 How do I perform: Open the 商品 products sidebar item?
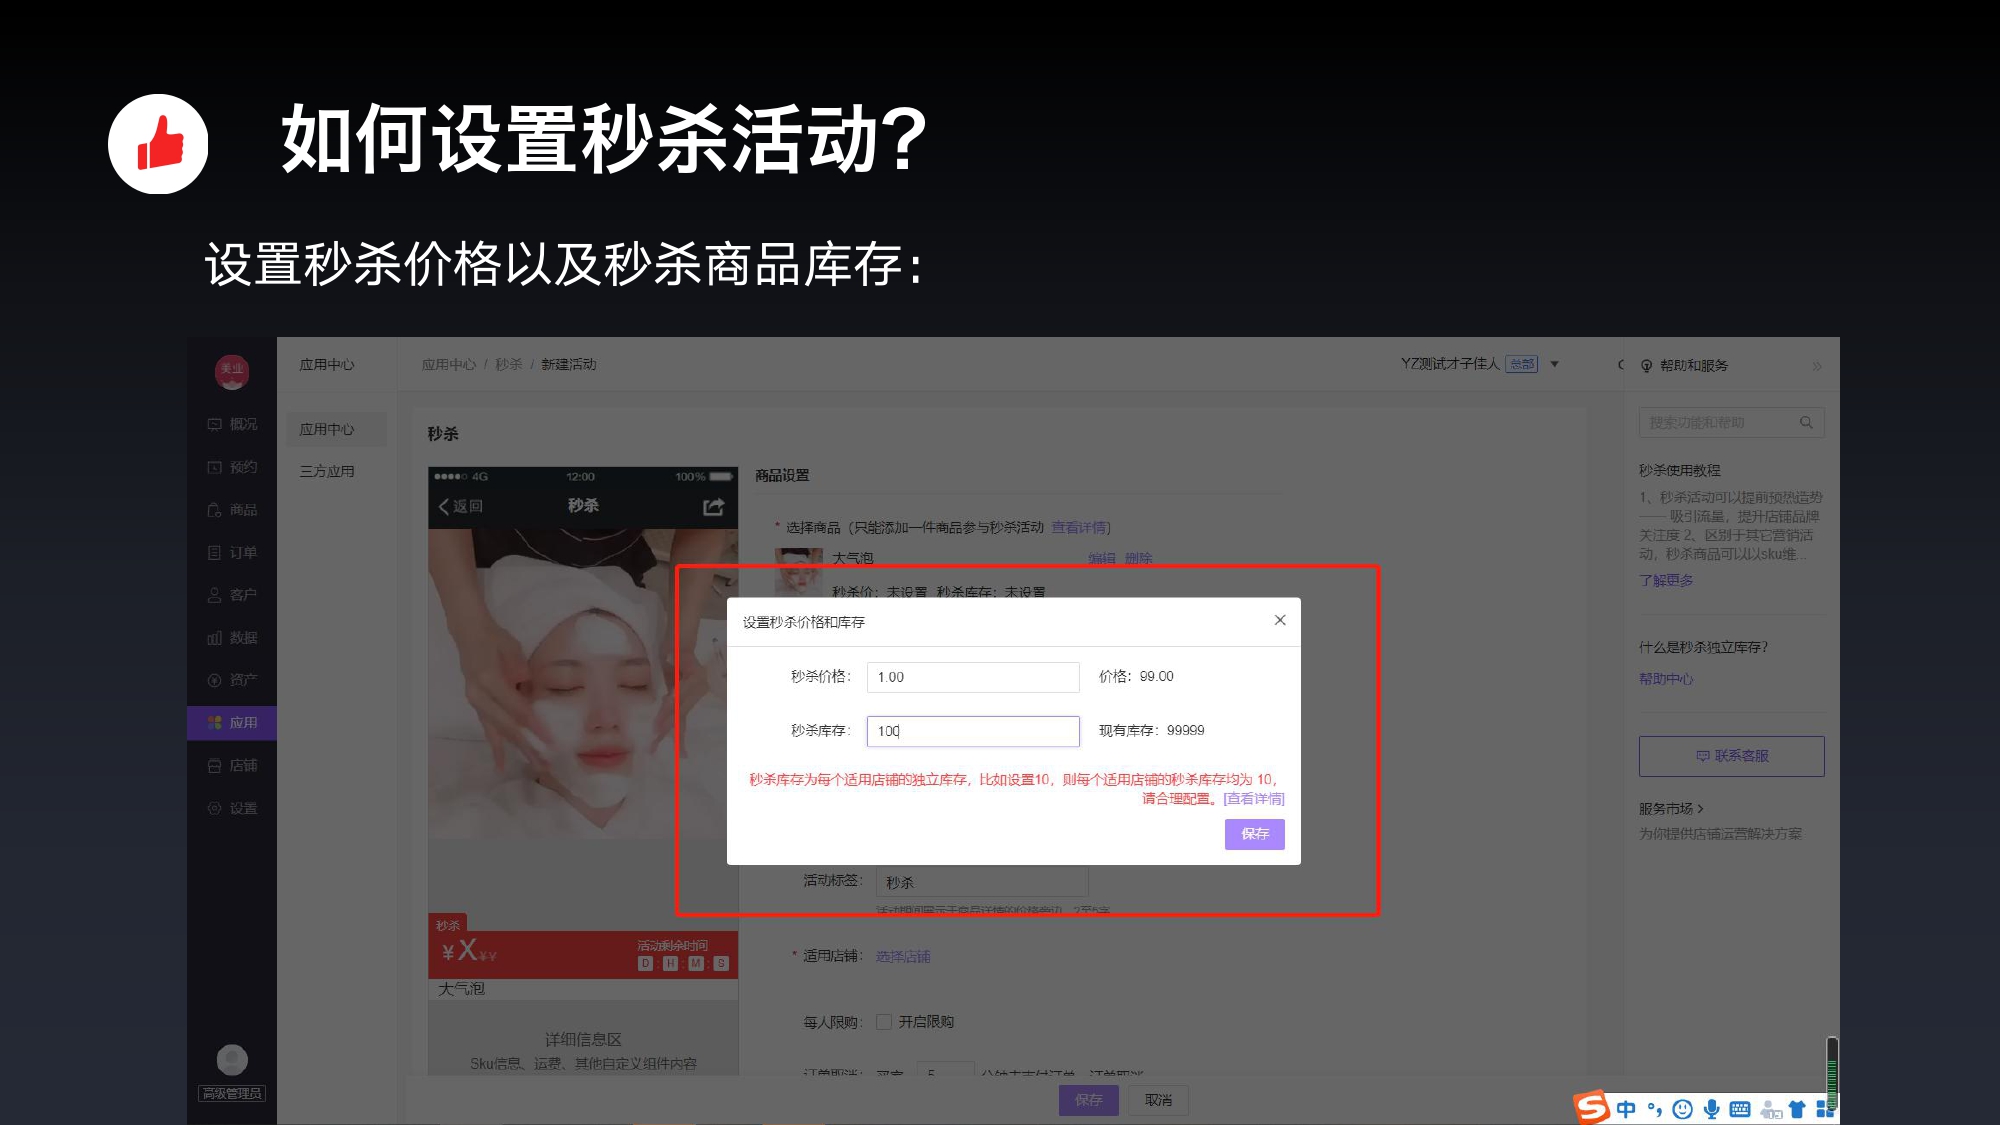pos(232,510)
